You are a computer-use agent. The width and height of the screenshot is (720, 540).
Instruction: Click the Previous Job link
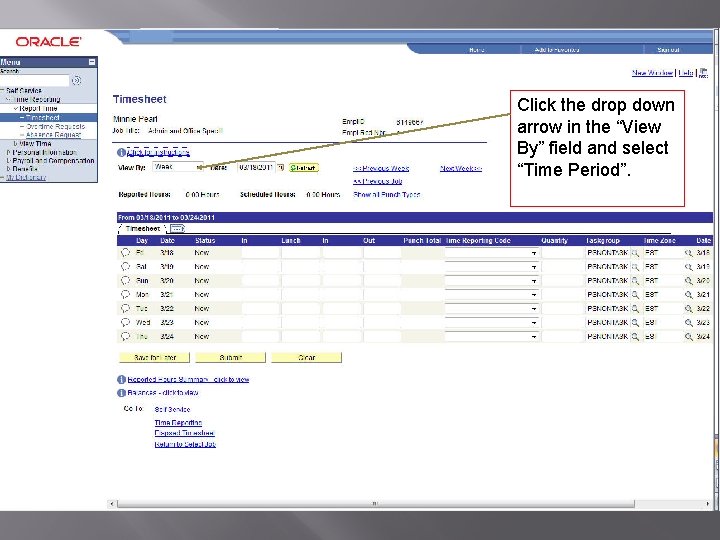tap(377, 181)
